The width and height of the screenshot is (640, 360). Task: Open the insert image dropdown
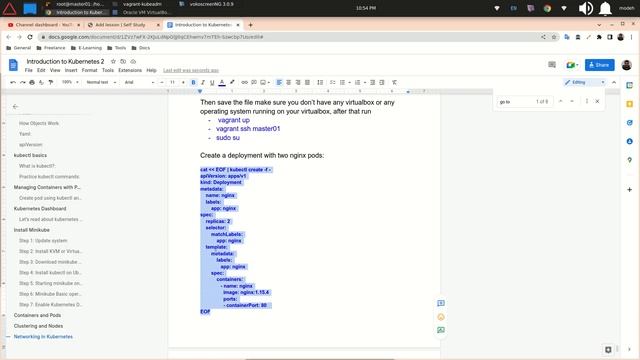265,82
